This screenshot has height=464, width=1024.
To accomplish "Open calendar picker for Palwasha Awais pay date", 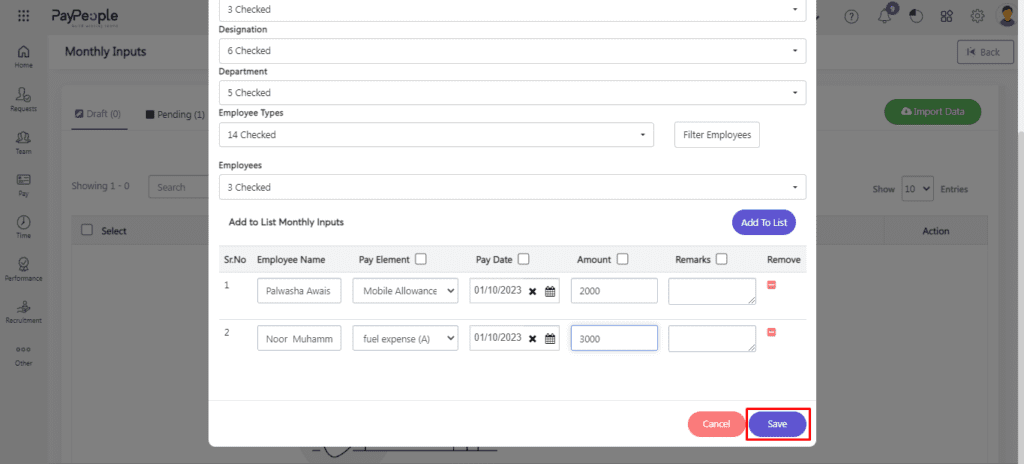I will click(x=549, y=291).
